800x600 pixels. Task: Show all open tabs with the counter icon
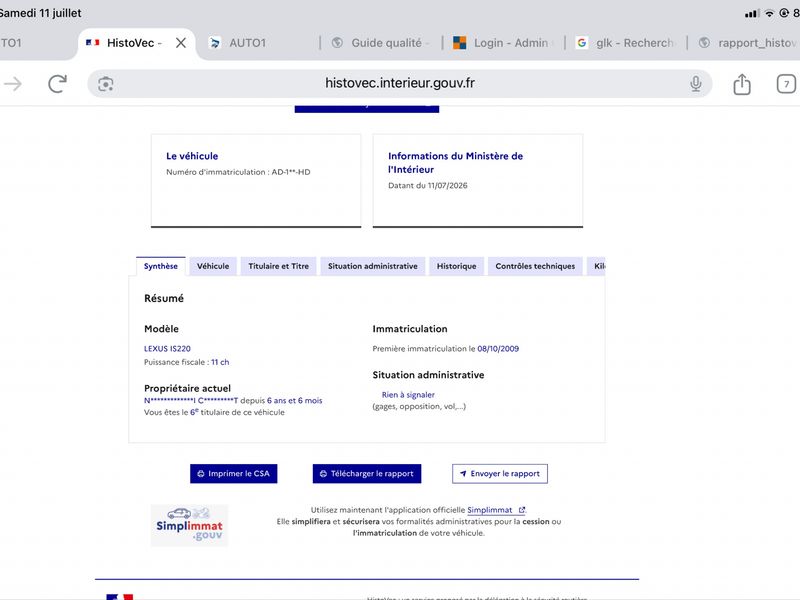pyautogui.click(x=786, y=84)
